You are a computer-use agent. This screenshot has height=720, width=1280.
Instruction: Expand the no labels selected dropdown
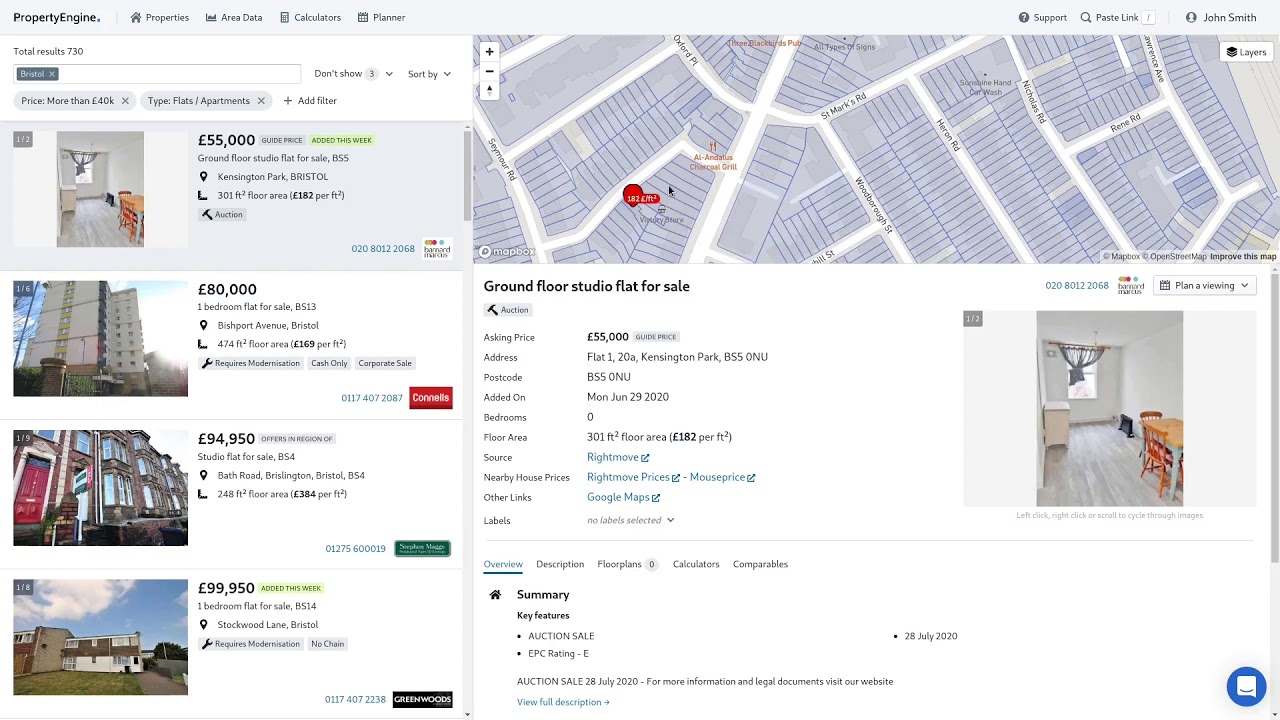point(631,520)
